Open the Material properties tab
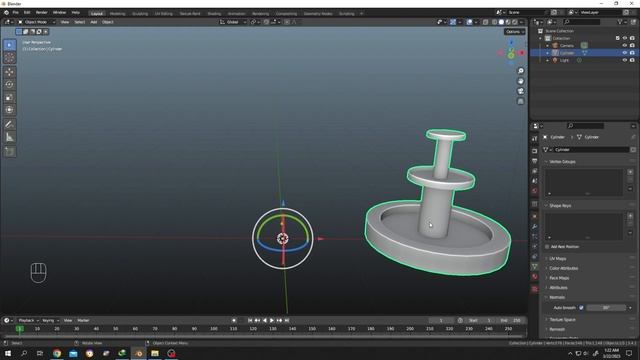This screenshot has height=360, width=640. pos(534,277)
